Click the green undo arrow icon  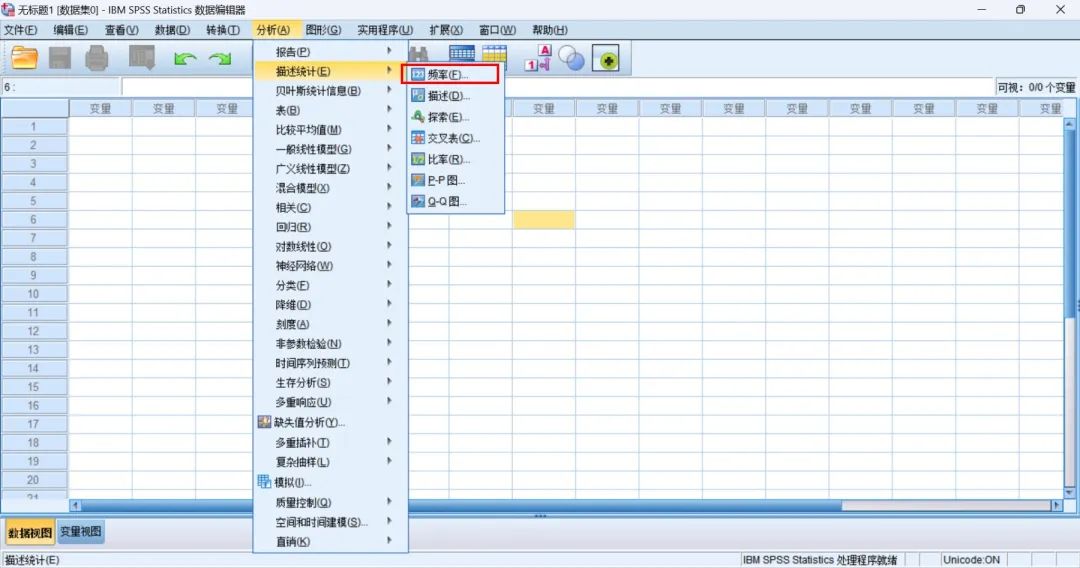185,59
